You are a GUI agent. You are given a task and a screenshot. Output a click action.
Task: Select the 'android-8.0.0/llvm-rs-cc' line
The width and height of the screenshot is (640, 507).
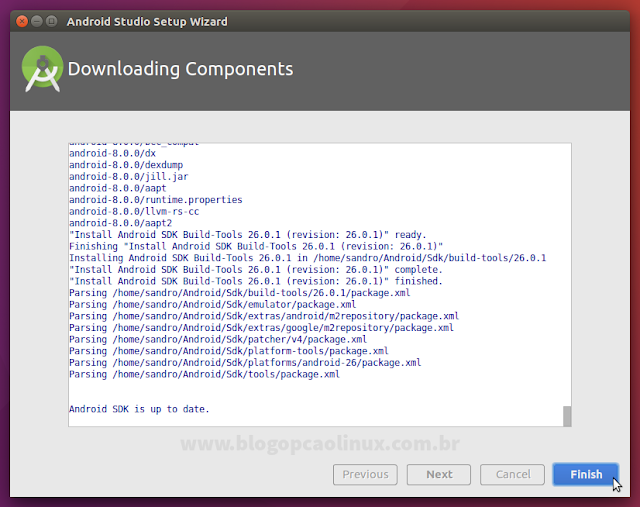[134, 211]
